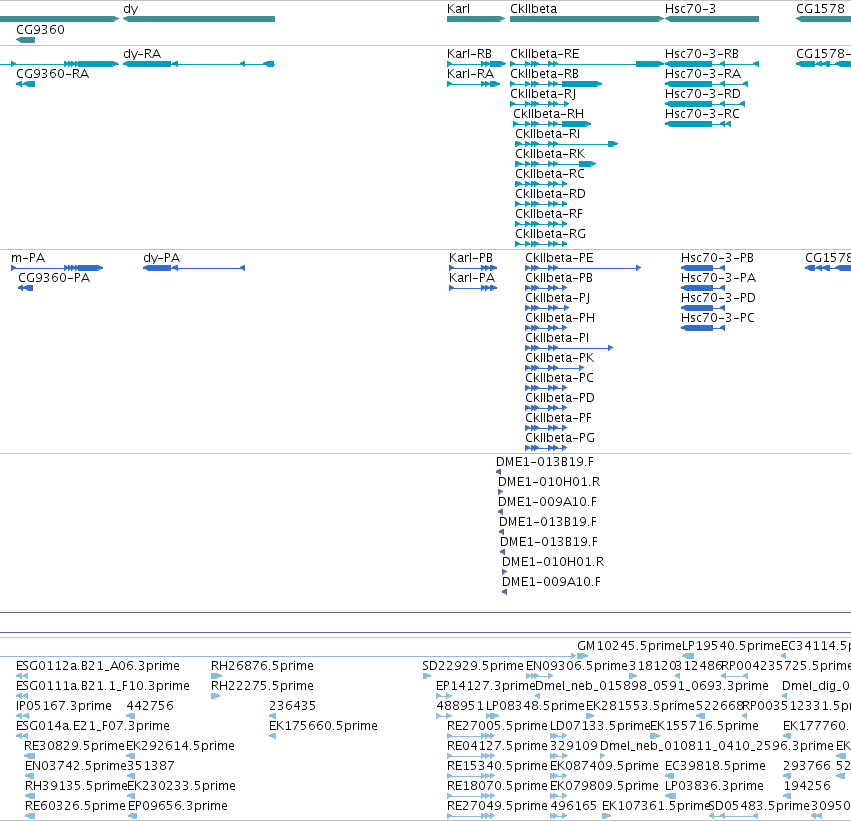This screenshot has width=851, height=821.
Task: Select the Karl-RA transcript
Action: (x=473, y=84)
